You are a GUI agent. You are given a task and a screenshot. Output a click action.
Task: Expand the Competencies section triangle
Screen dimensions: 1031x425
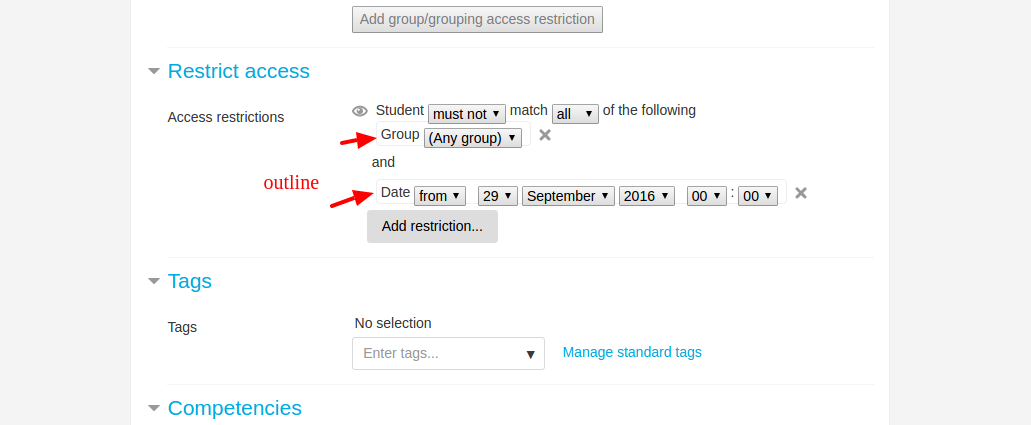(154, 408)
